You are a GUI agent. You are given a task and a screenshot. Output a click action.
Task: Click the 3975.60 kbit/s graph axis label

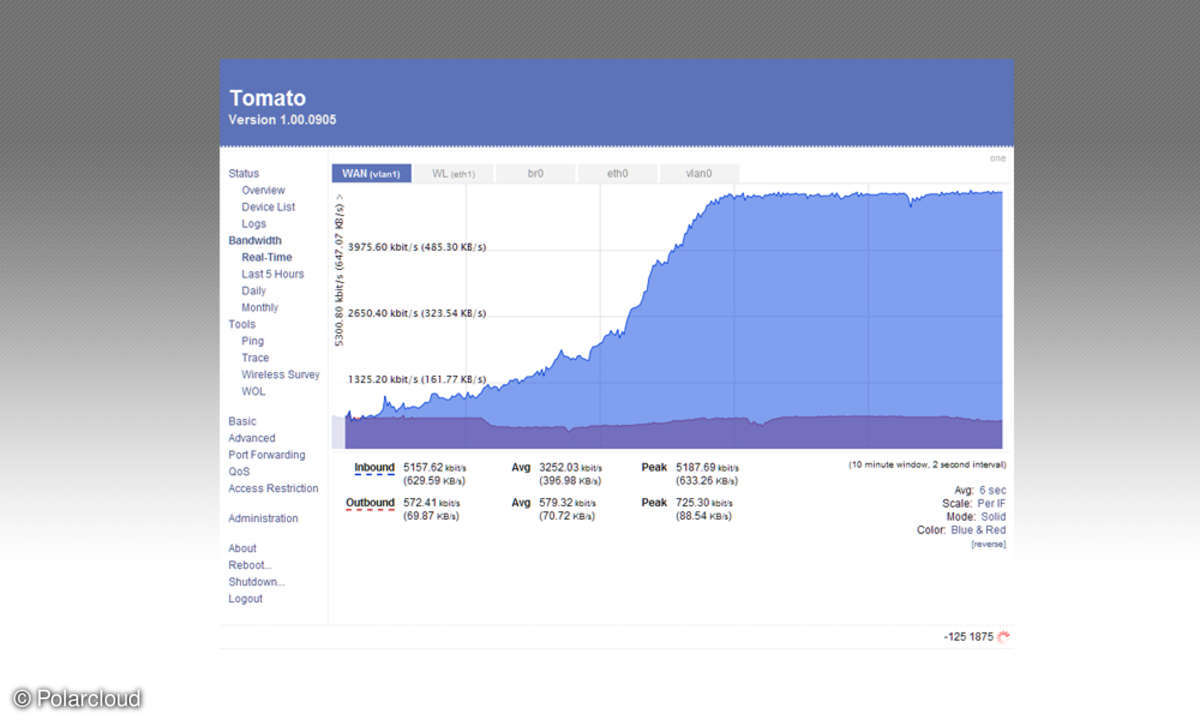417,247
